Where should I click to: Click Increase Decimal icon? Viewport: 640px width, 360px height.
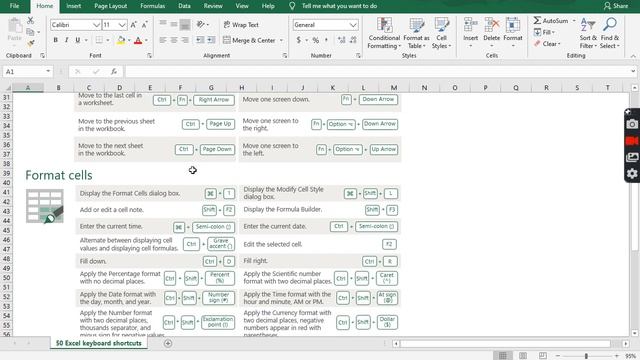(342, 40)
